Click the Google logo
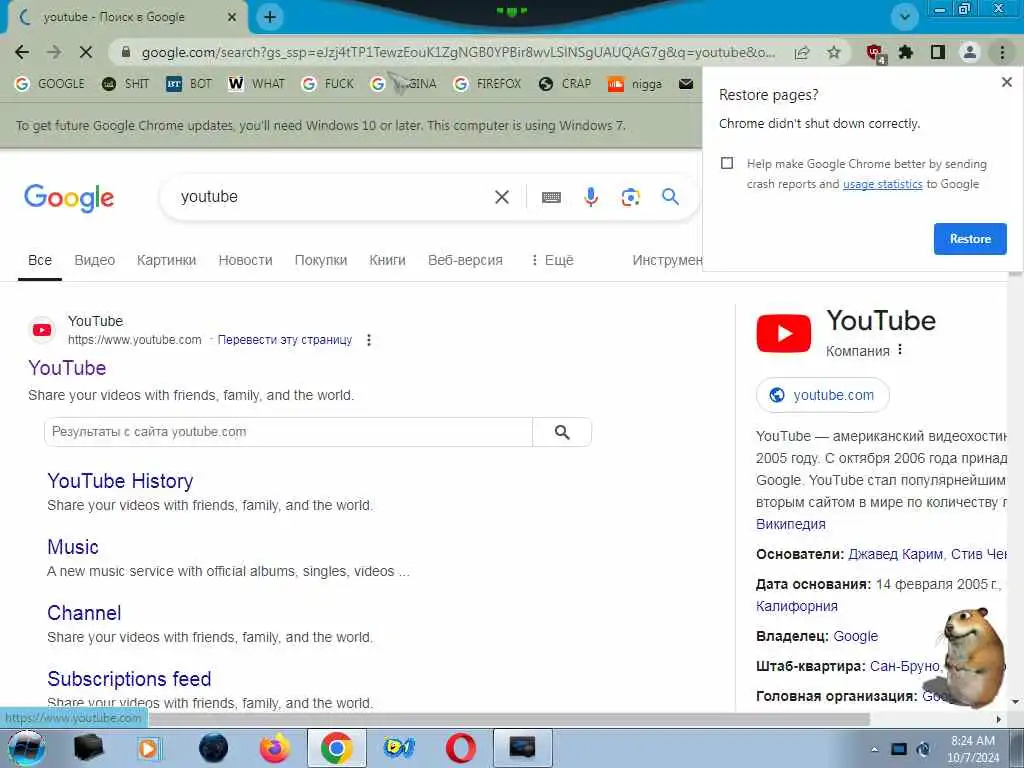1024x768 pixels. click(69, 198)
